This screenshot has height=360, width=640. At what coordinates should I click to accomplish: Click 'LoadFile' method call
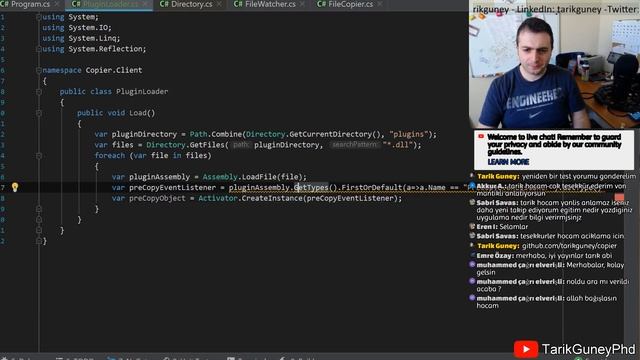[259, 177]
